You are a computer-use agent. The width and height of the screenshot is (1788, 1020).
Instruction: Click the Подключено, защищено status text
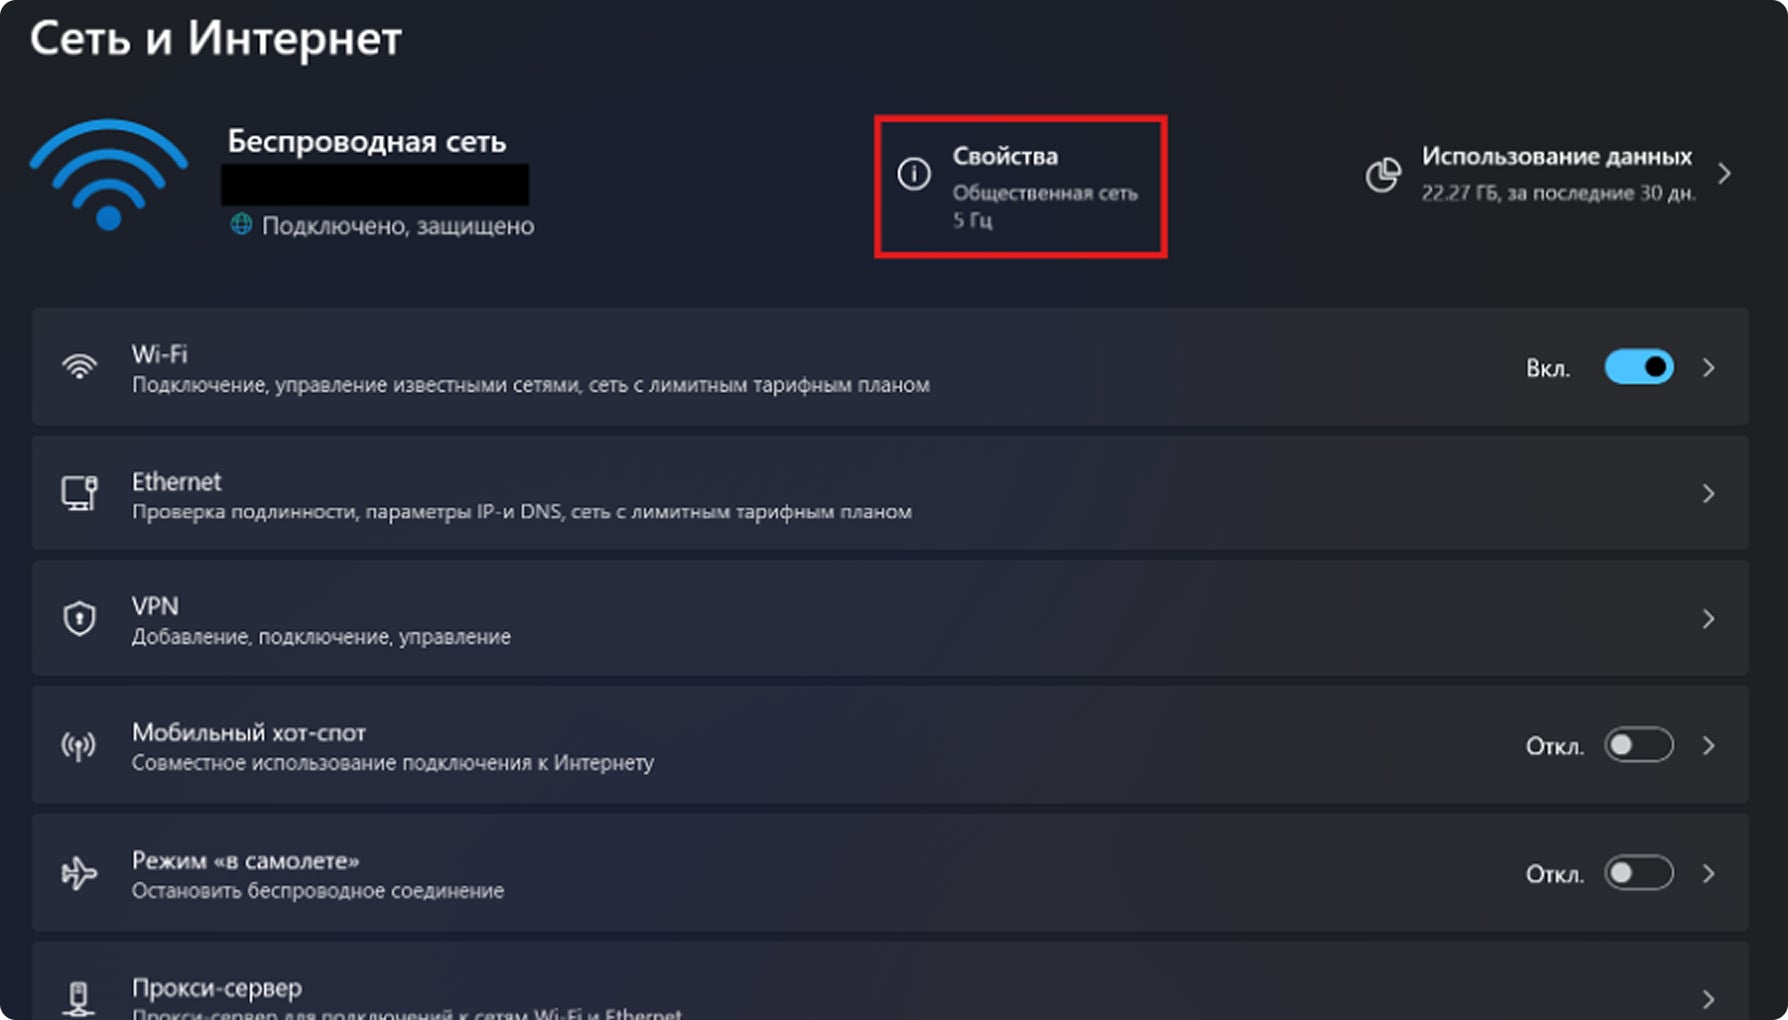pyautogui.click(x=397, y=226)
